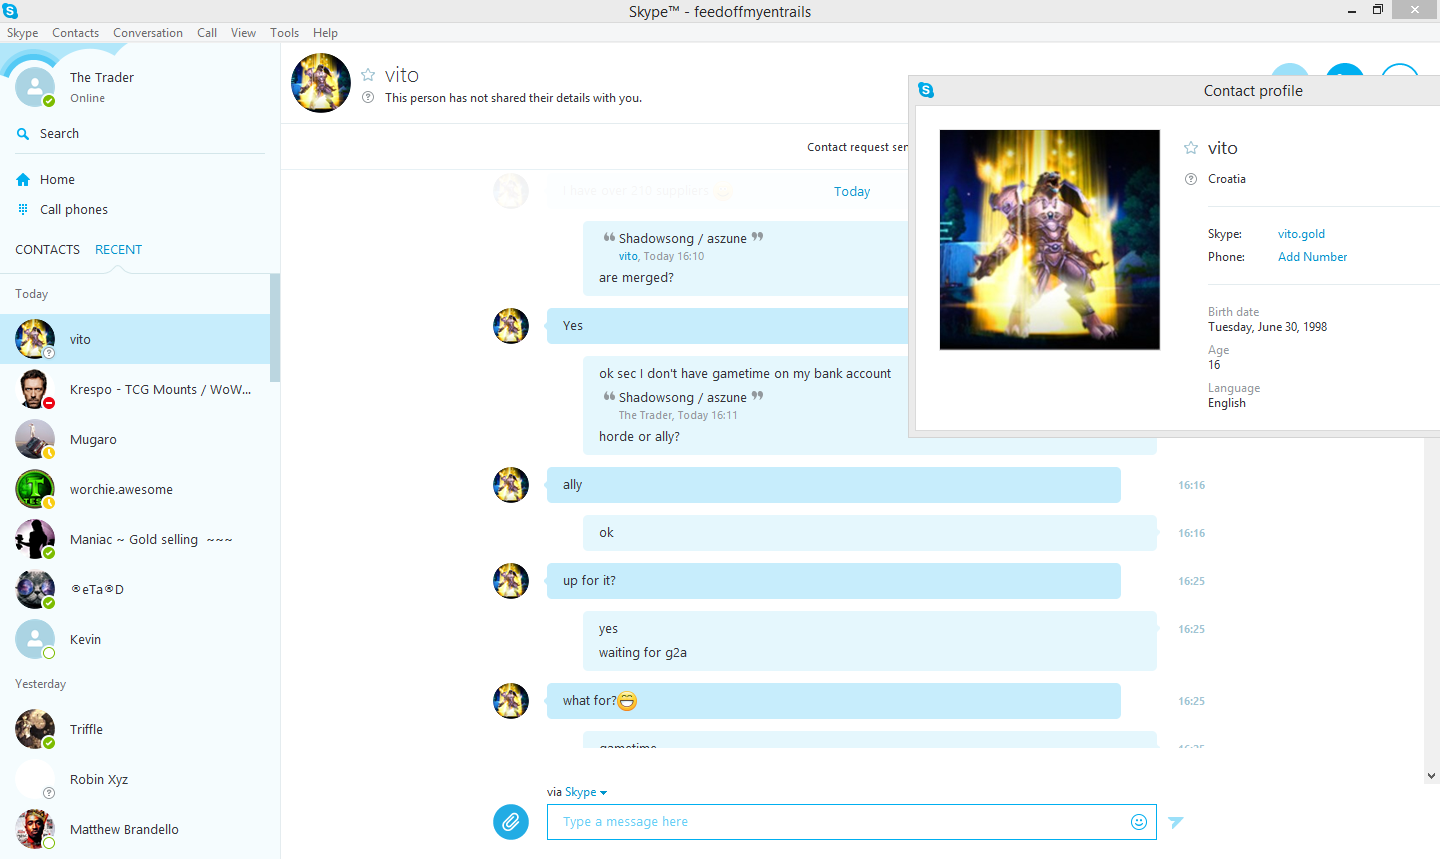Click the 'waiting for g2a' message
The width and height of the screenshot is (1440, 859).
(x=643, y=653)
